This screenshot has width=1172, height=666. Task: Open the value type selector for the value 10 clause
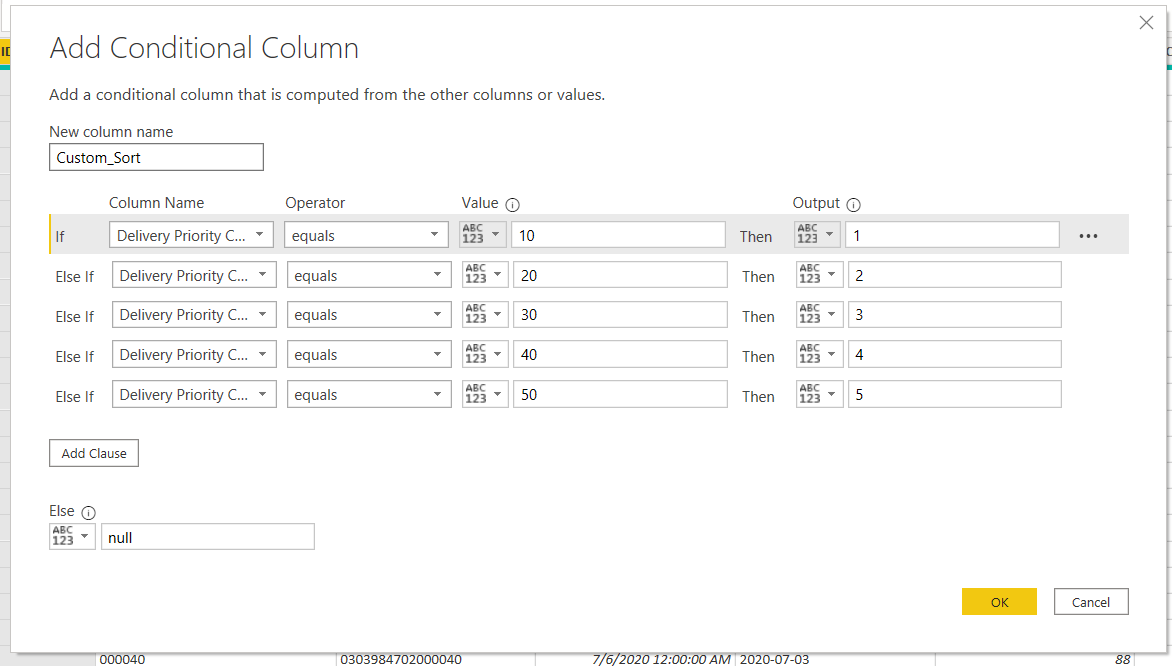(x=483, y=235)
